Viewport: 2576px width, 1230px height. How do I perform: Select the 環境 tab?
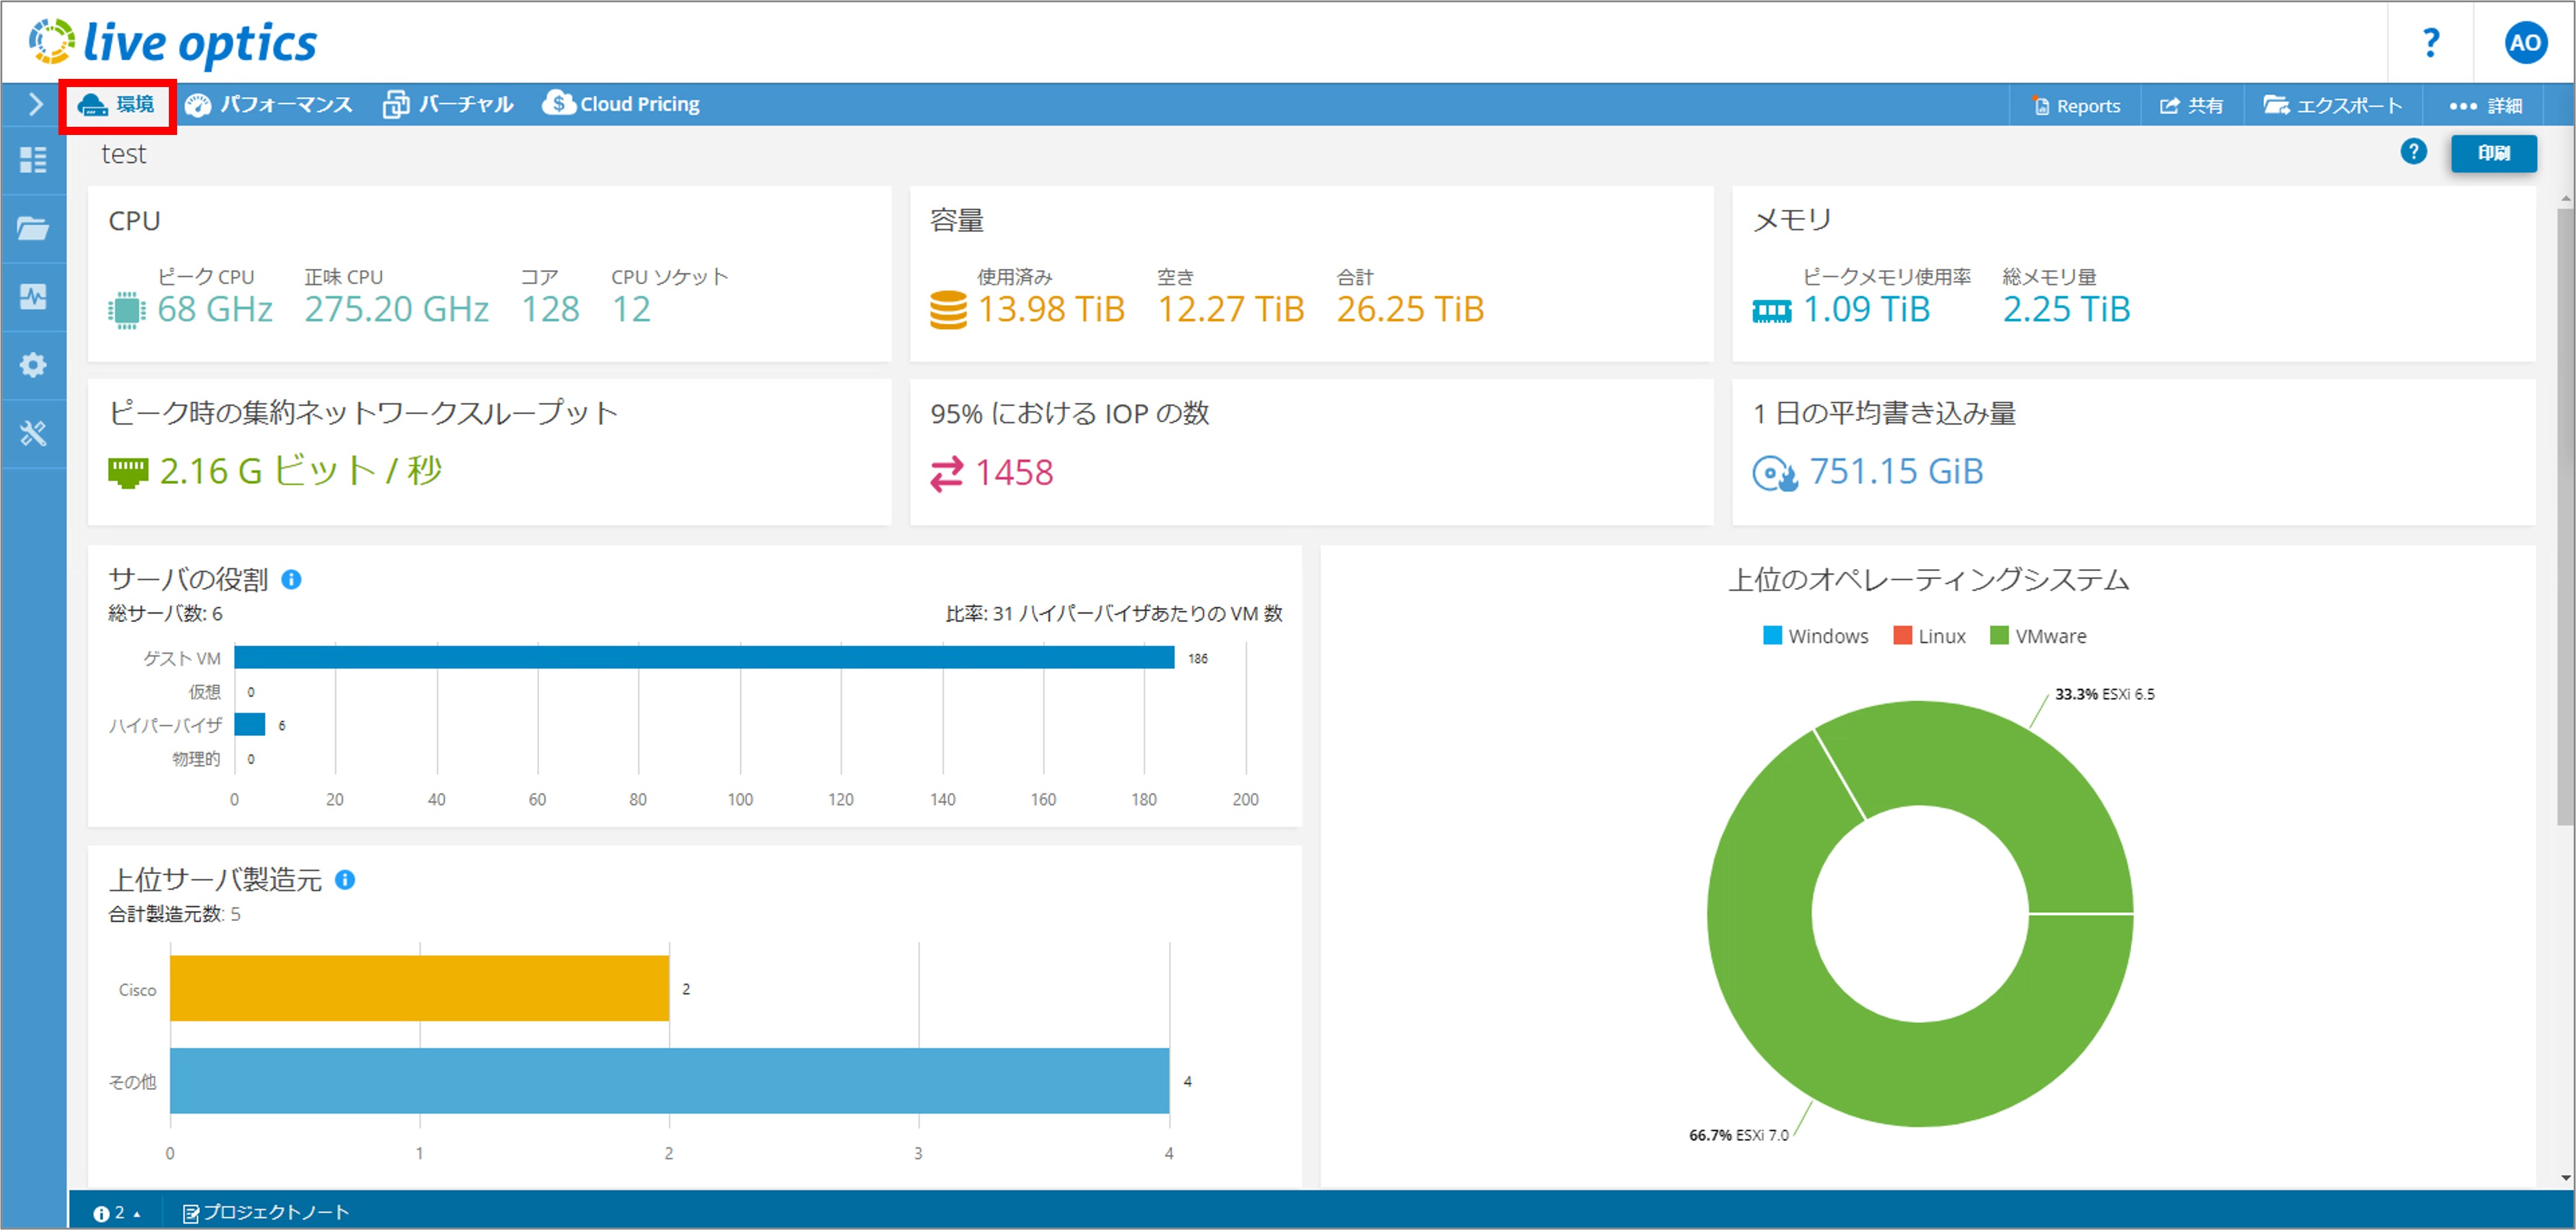coord(117,105)
